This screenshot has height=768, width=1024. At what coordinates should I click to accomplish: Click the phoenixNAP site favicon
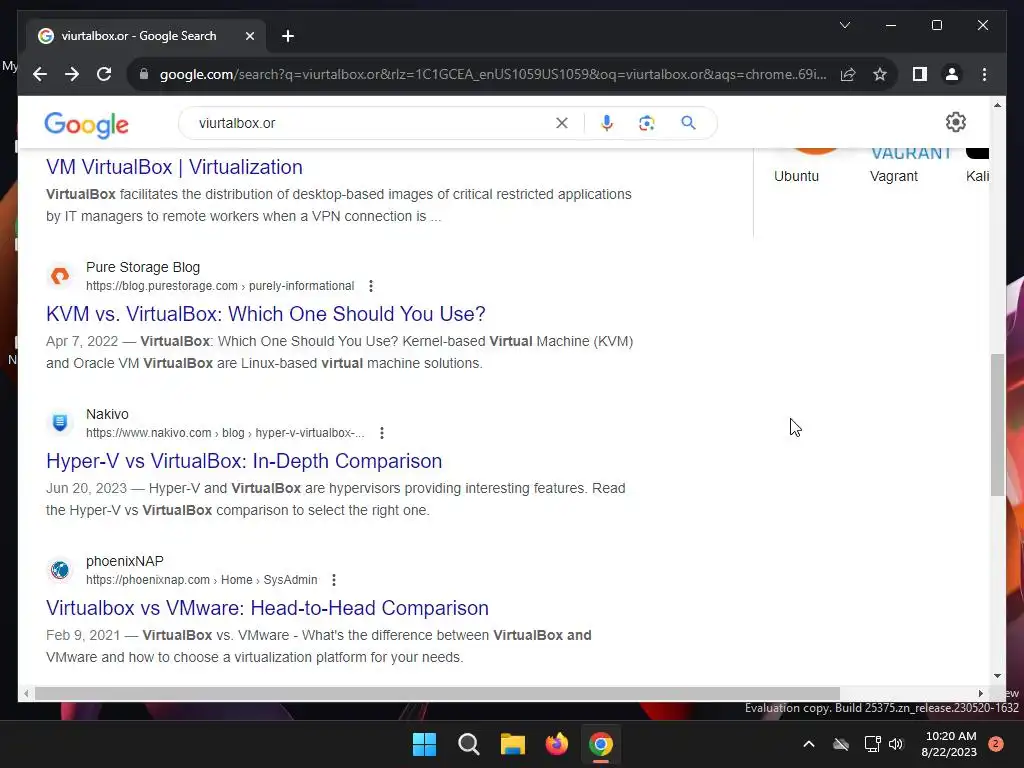[x=60, y=569]
